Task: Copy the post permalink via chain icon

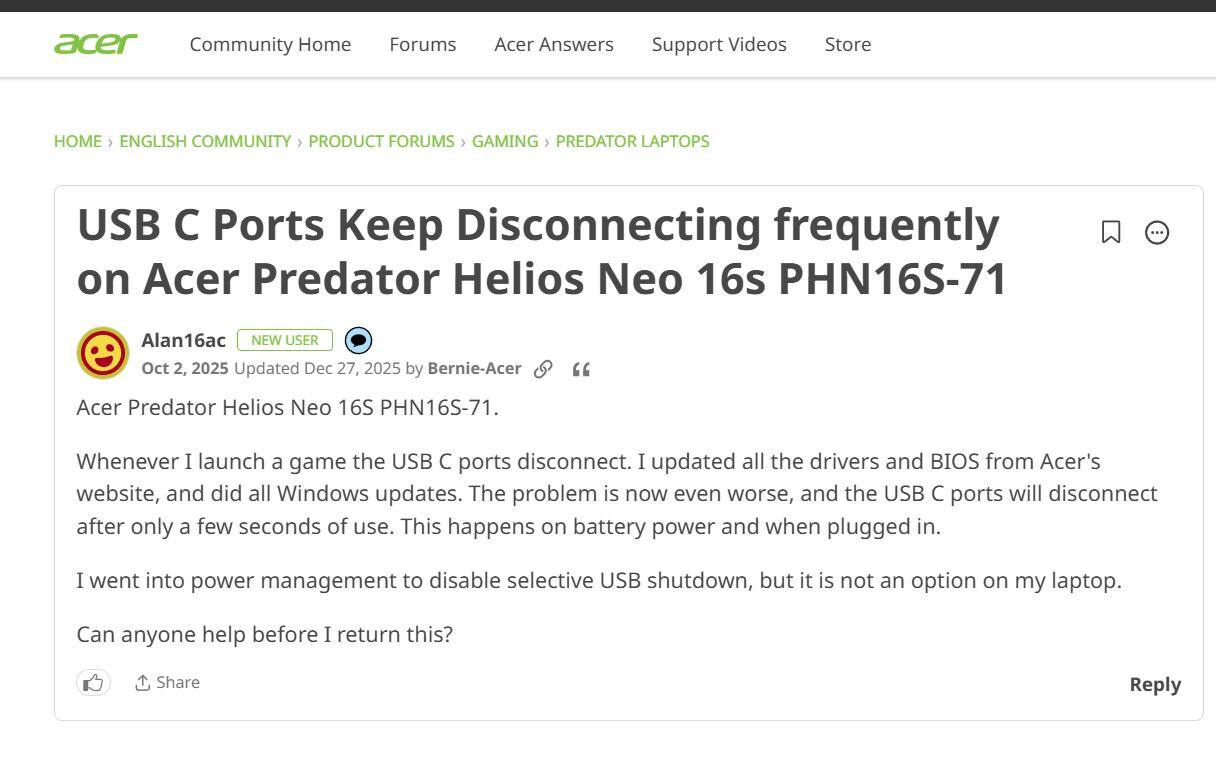Action: 543,369
